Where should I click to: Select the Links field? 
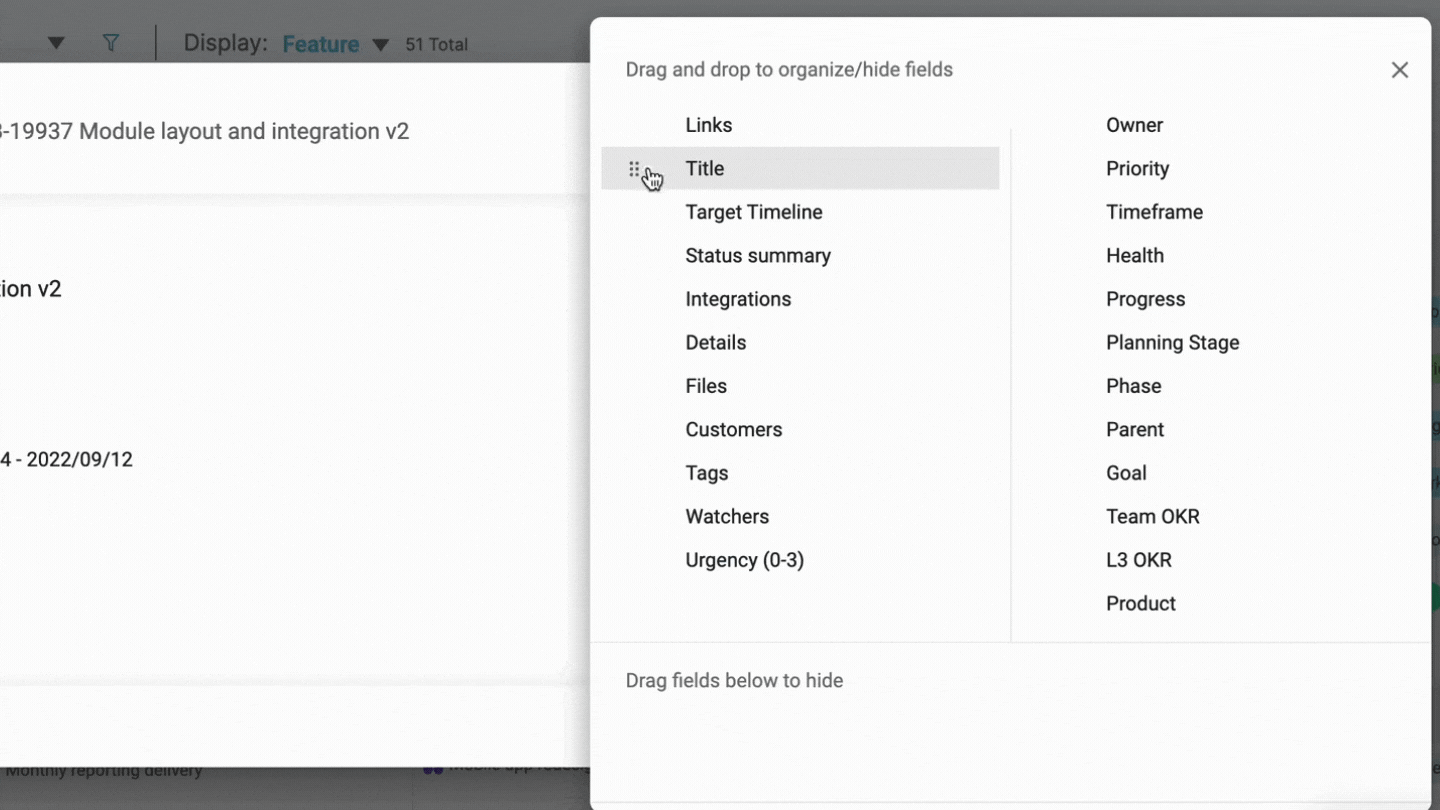coord(708,125)
